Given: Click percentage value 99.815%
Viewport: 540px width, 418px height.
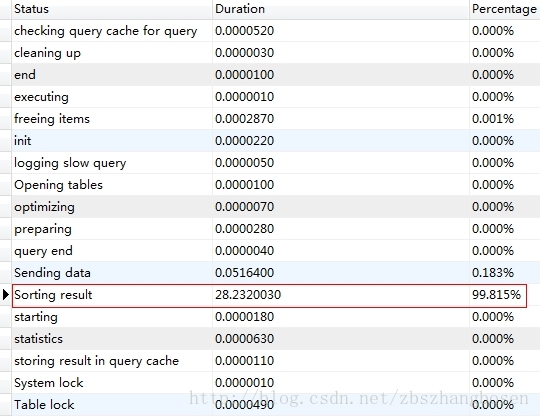Looking at the screenshot, I should 496,295.
